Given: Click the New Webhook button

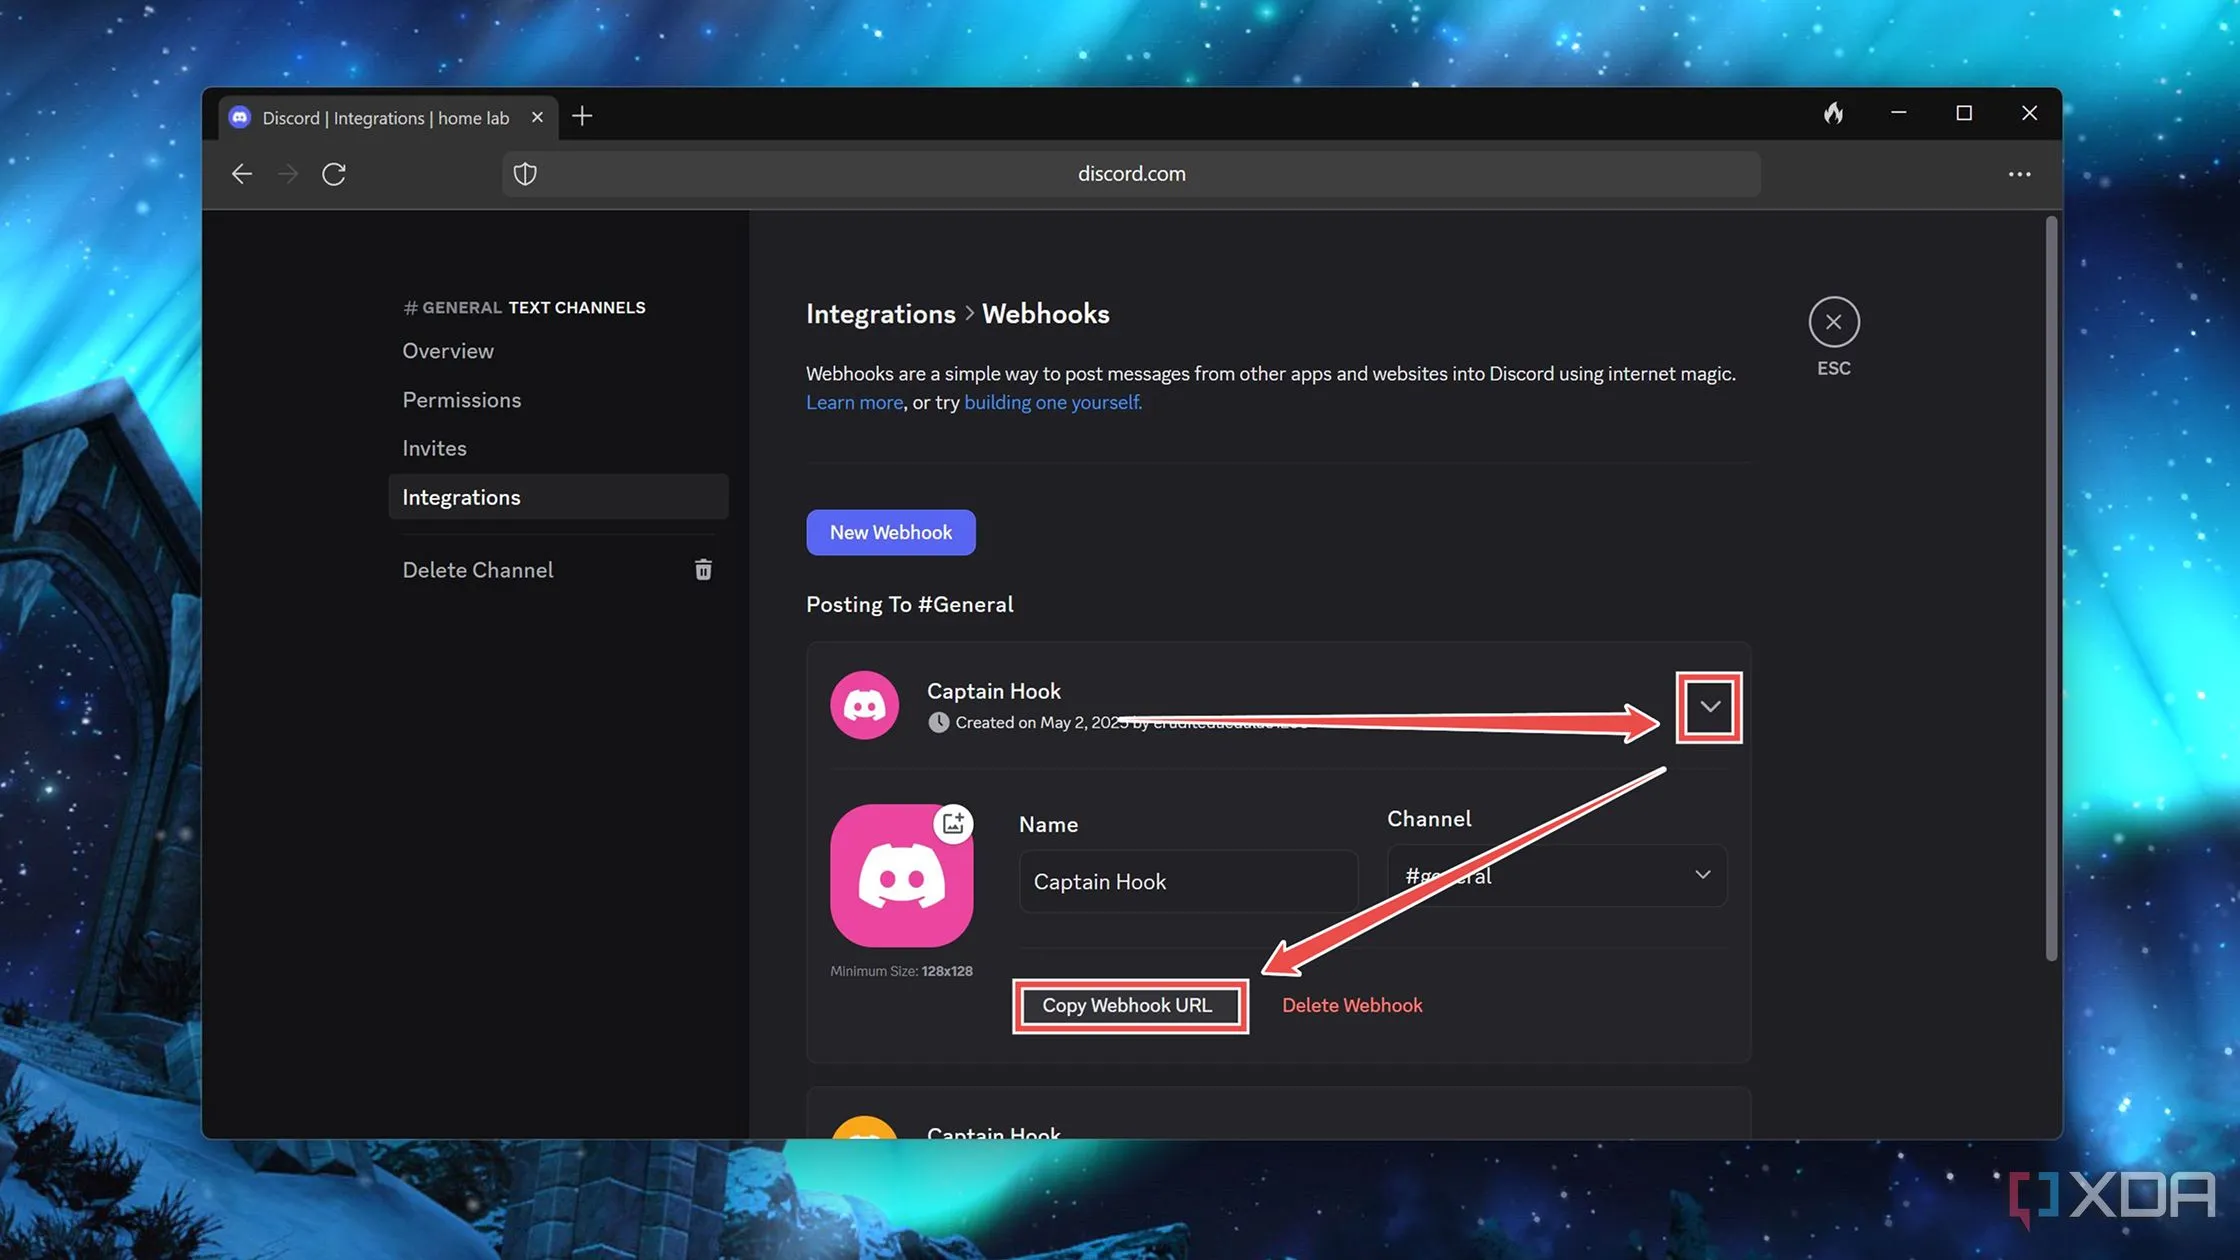Looking at the screenshot, I should 890,532.
